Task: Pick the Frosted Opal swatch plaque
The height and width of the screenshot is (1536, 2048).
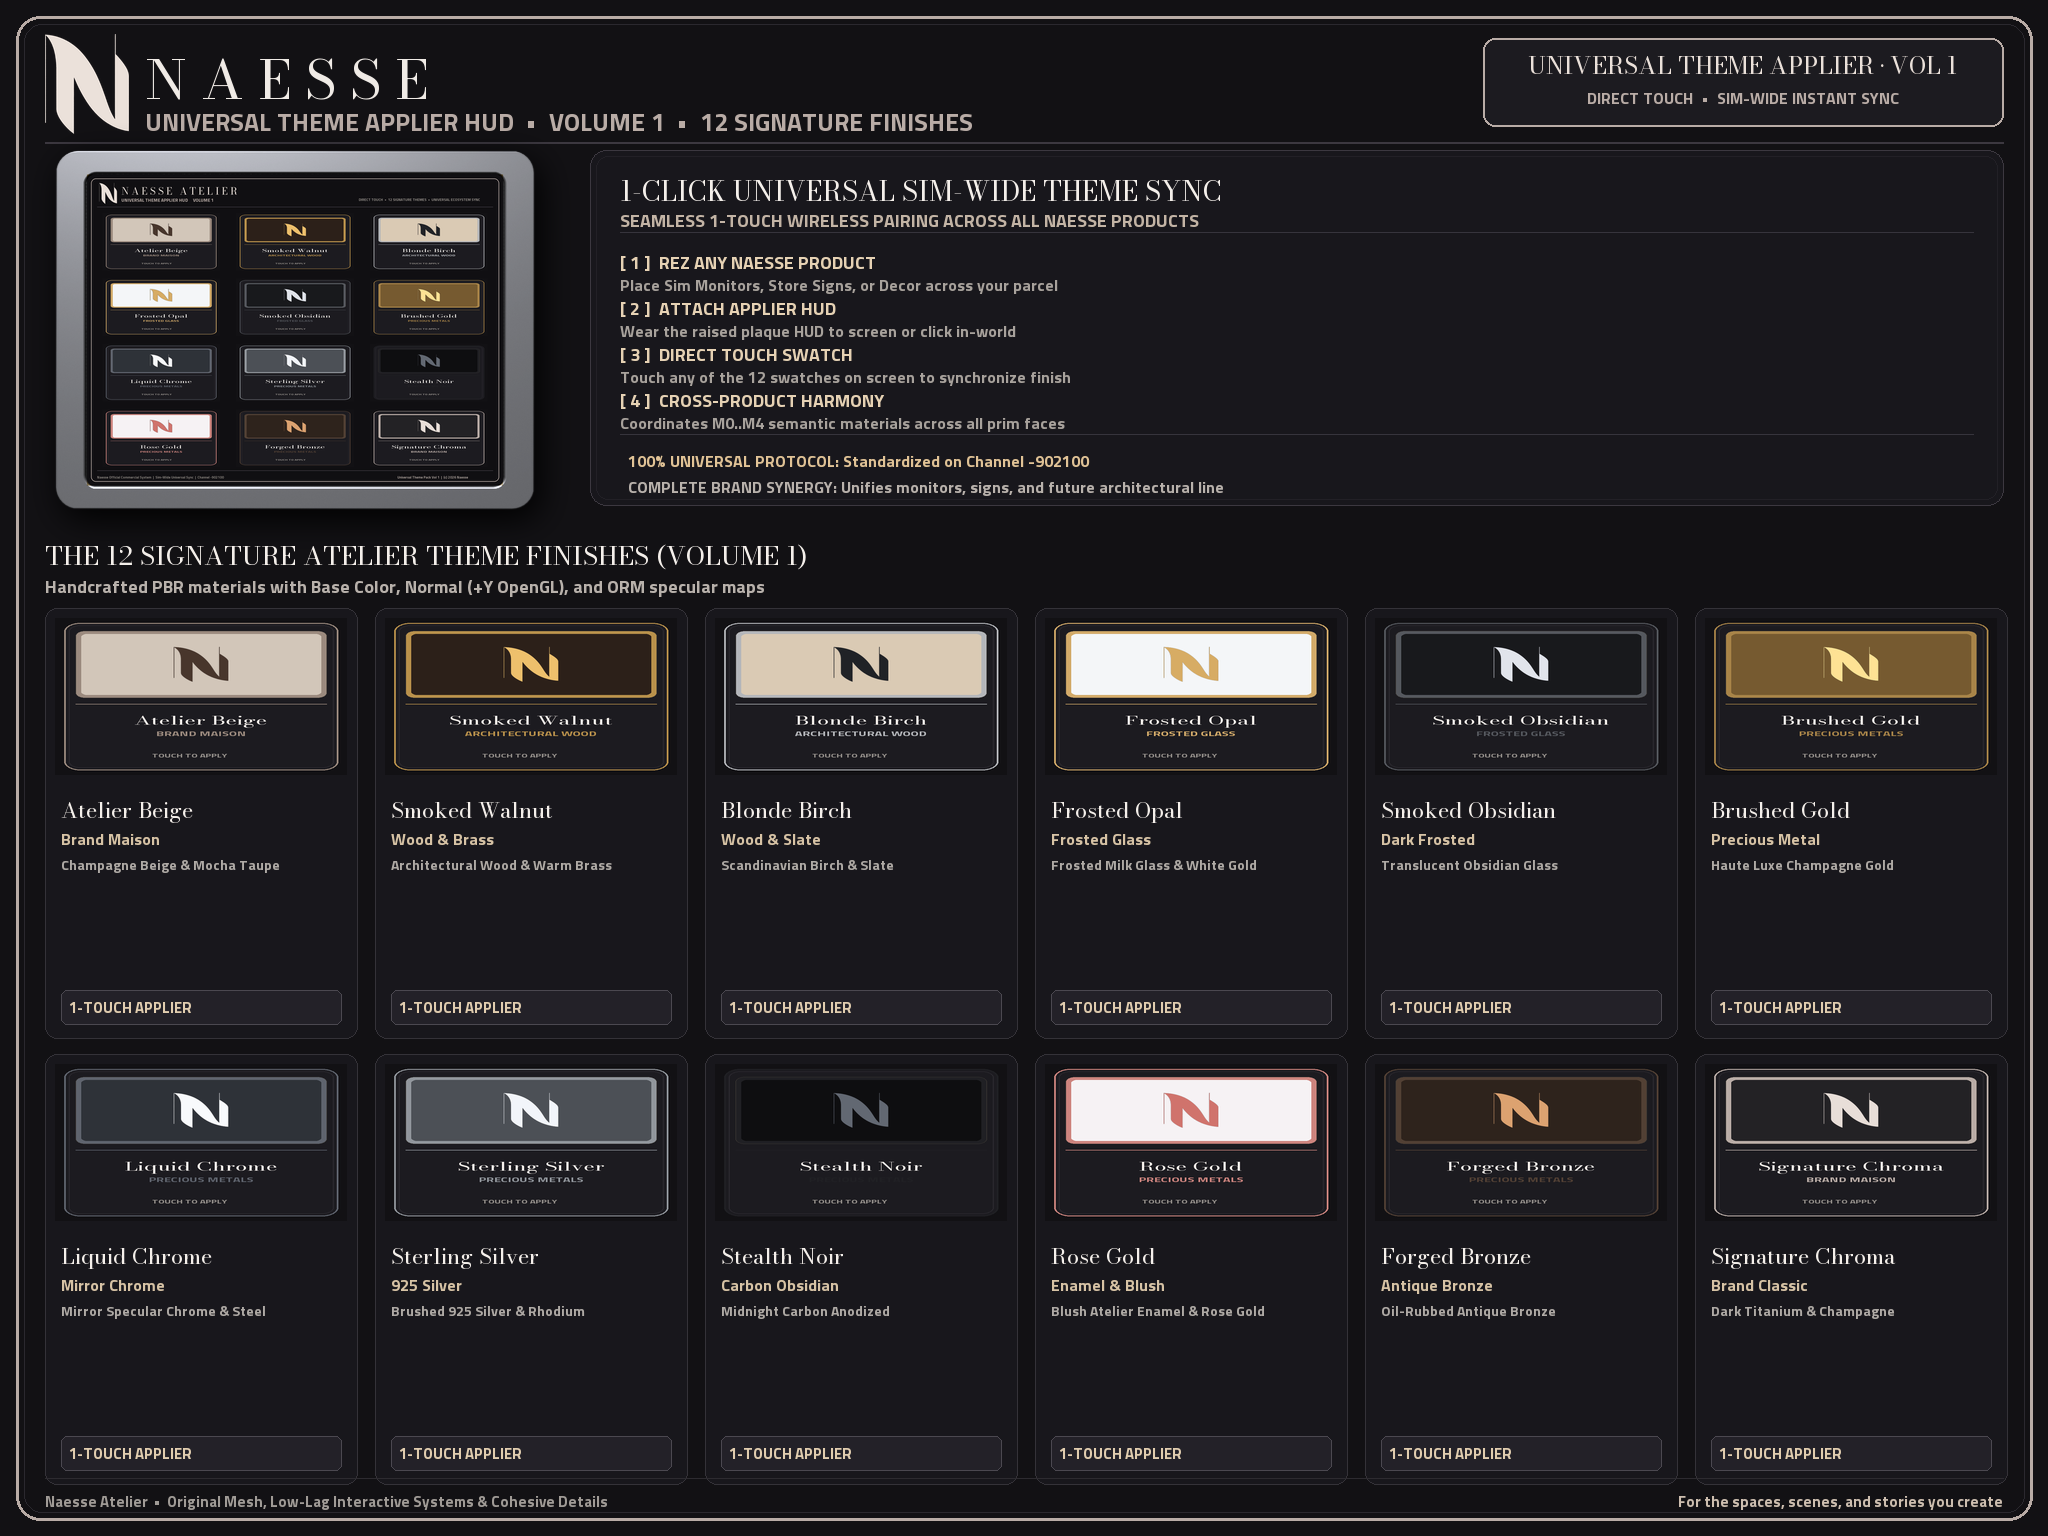Action: [1191, 697]
